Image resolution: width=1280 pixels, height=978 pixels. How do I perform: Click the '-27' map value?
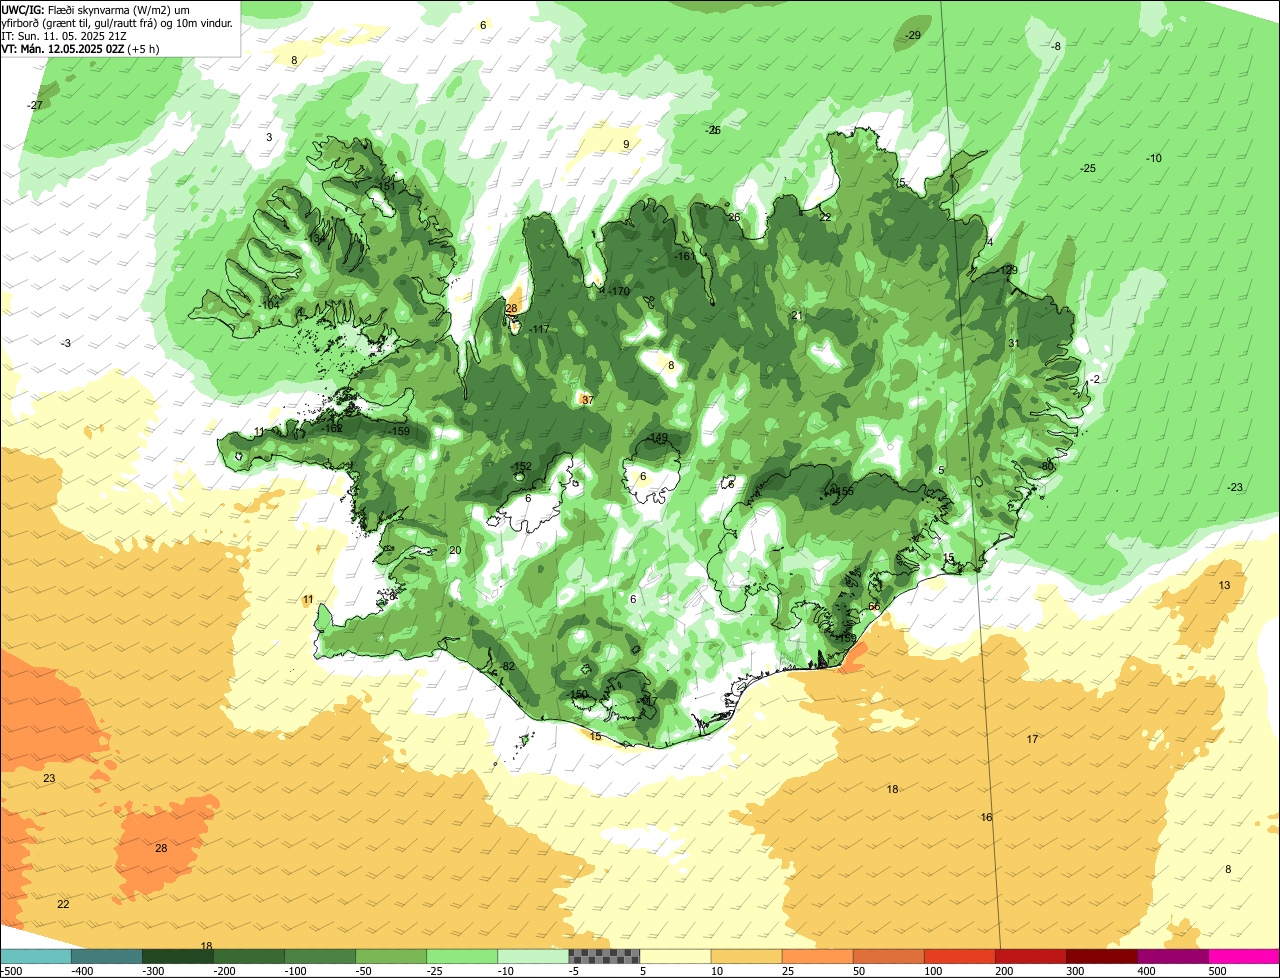pyautogui.click(x=36, y=105)
